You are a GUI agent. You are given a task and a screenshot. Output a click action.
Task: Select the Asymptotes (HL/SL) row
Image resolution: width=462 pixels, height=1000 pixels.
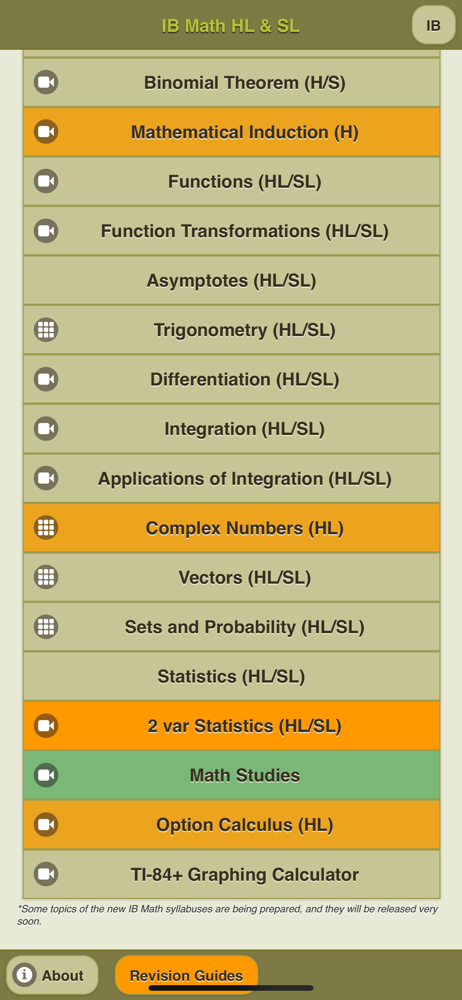tap(232, 281)
